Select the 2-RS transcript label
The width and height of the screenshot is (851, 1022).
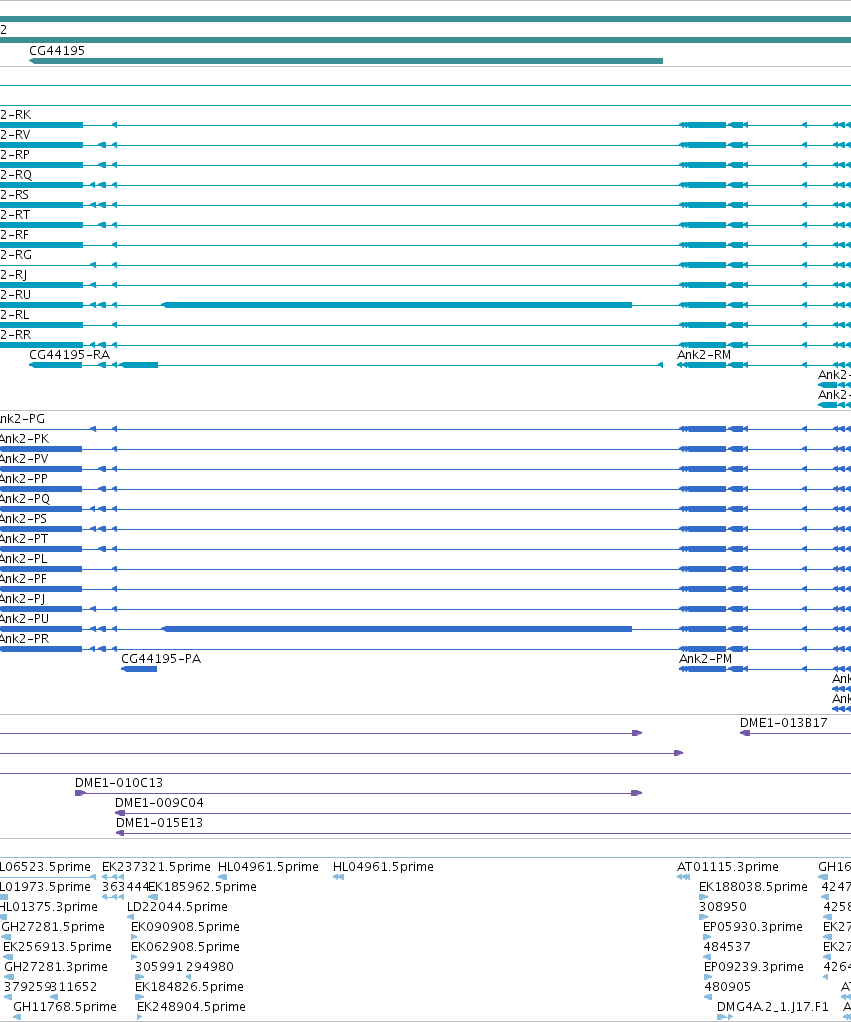[15, 195]
